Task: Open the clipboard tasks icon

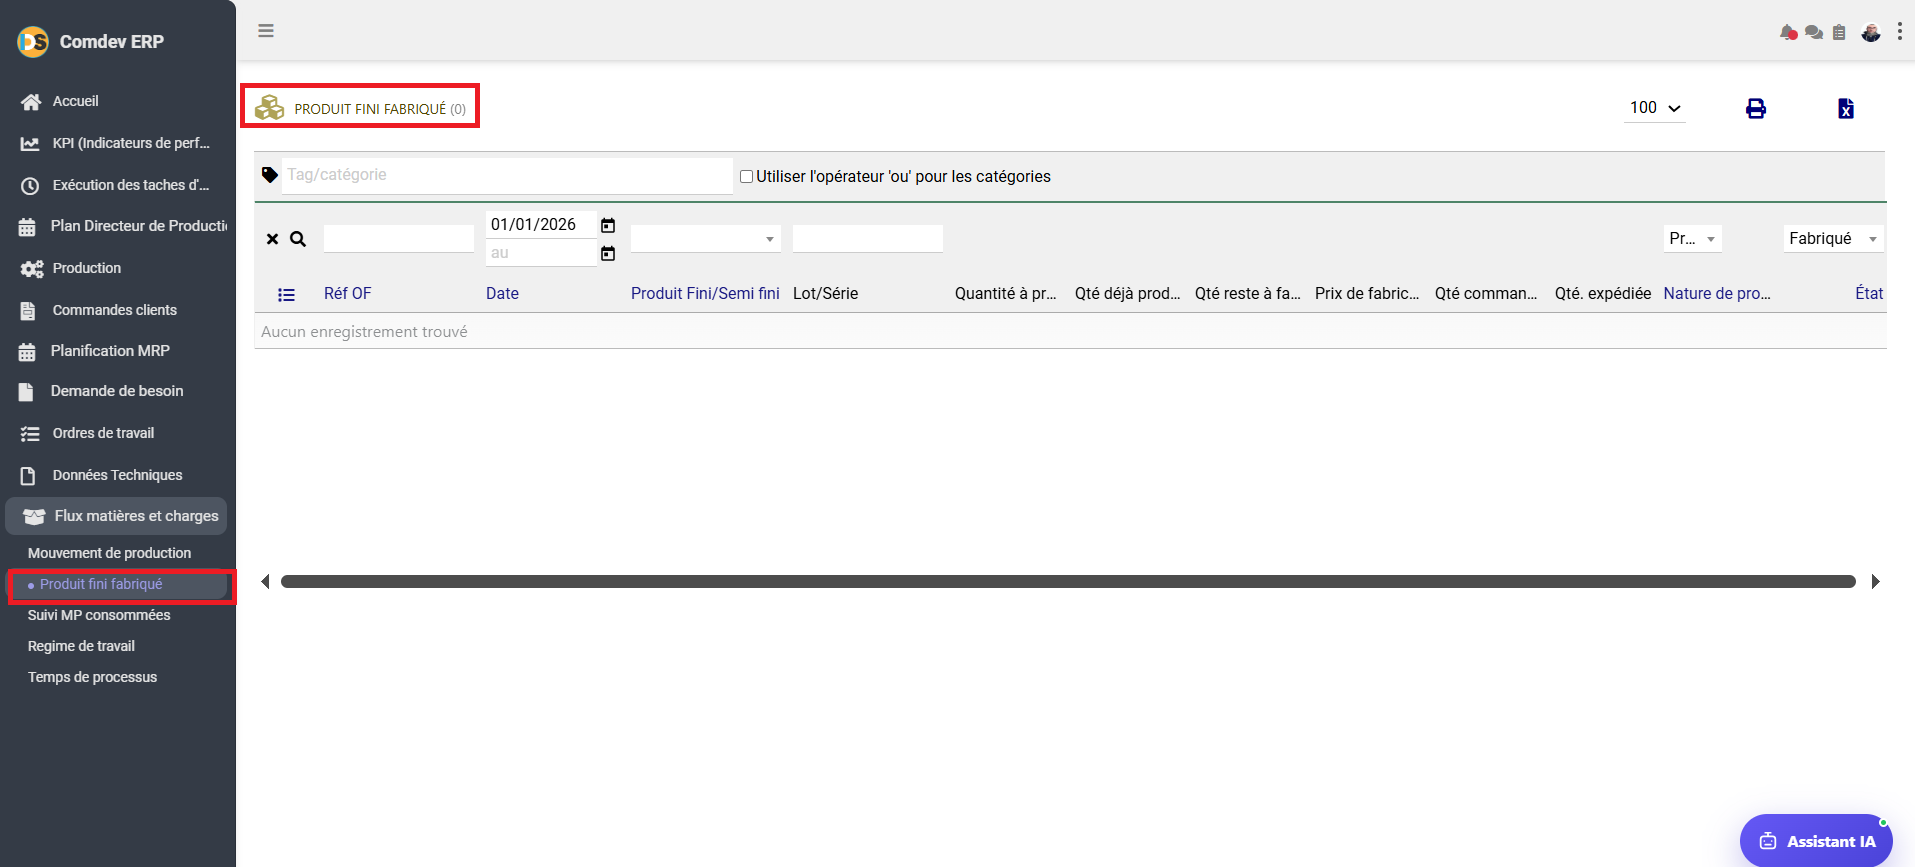Action: point(1839,33)
